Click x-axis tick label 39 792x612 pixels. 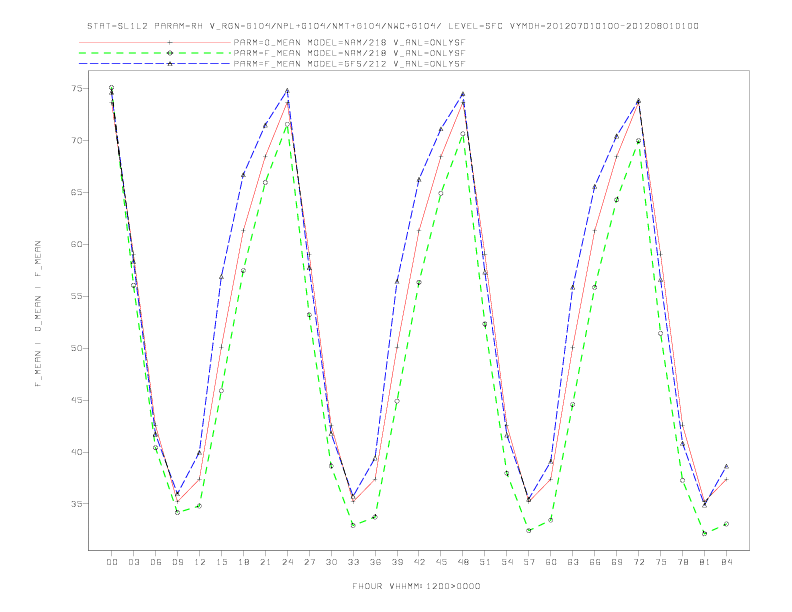[x=397, y=562]
